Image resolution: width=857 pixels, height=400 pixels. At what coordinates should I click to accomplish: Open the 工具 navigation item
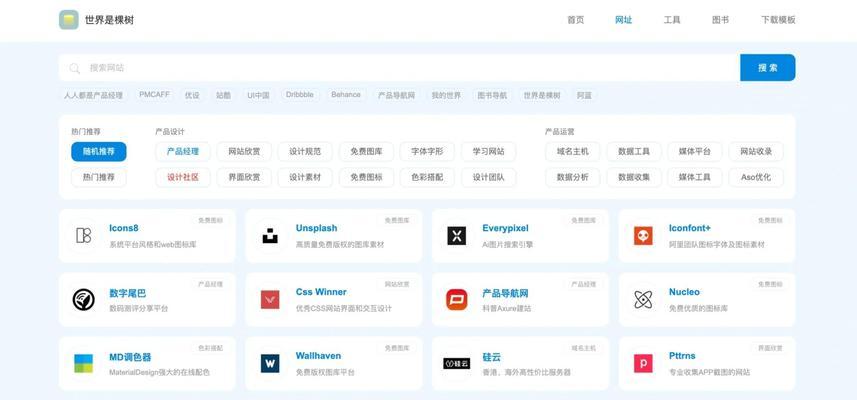coord(672,20)
